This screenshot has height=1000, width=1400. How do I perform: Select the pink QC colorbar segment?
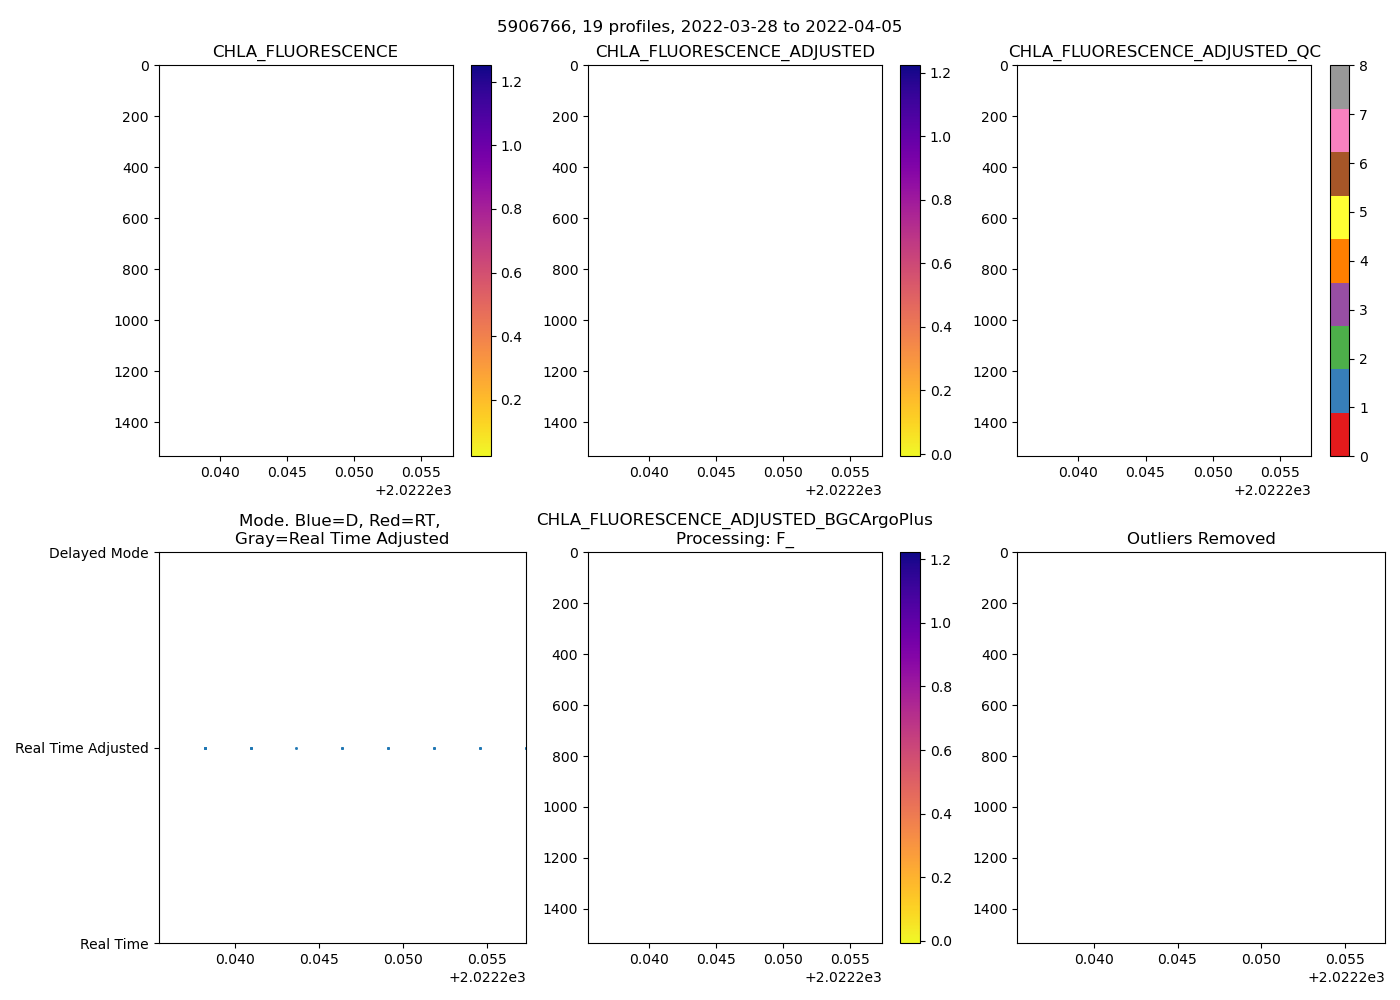(1339, 130)
